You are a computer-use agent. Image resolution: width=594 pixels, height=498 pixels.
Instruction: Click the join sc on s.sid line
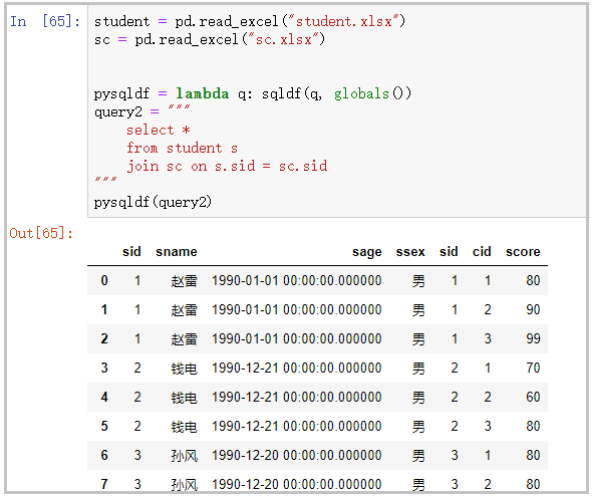(227, 166)
